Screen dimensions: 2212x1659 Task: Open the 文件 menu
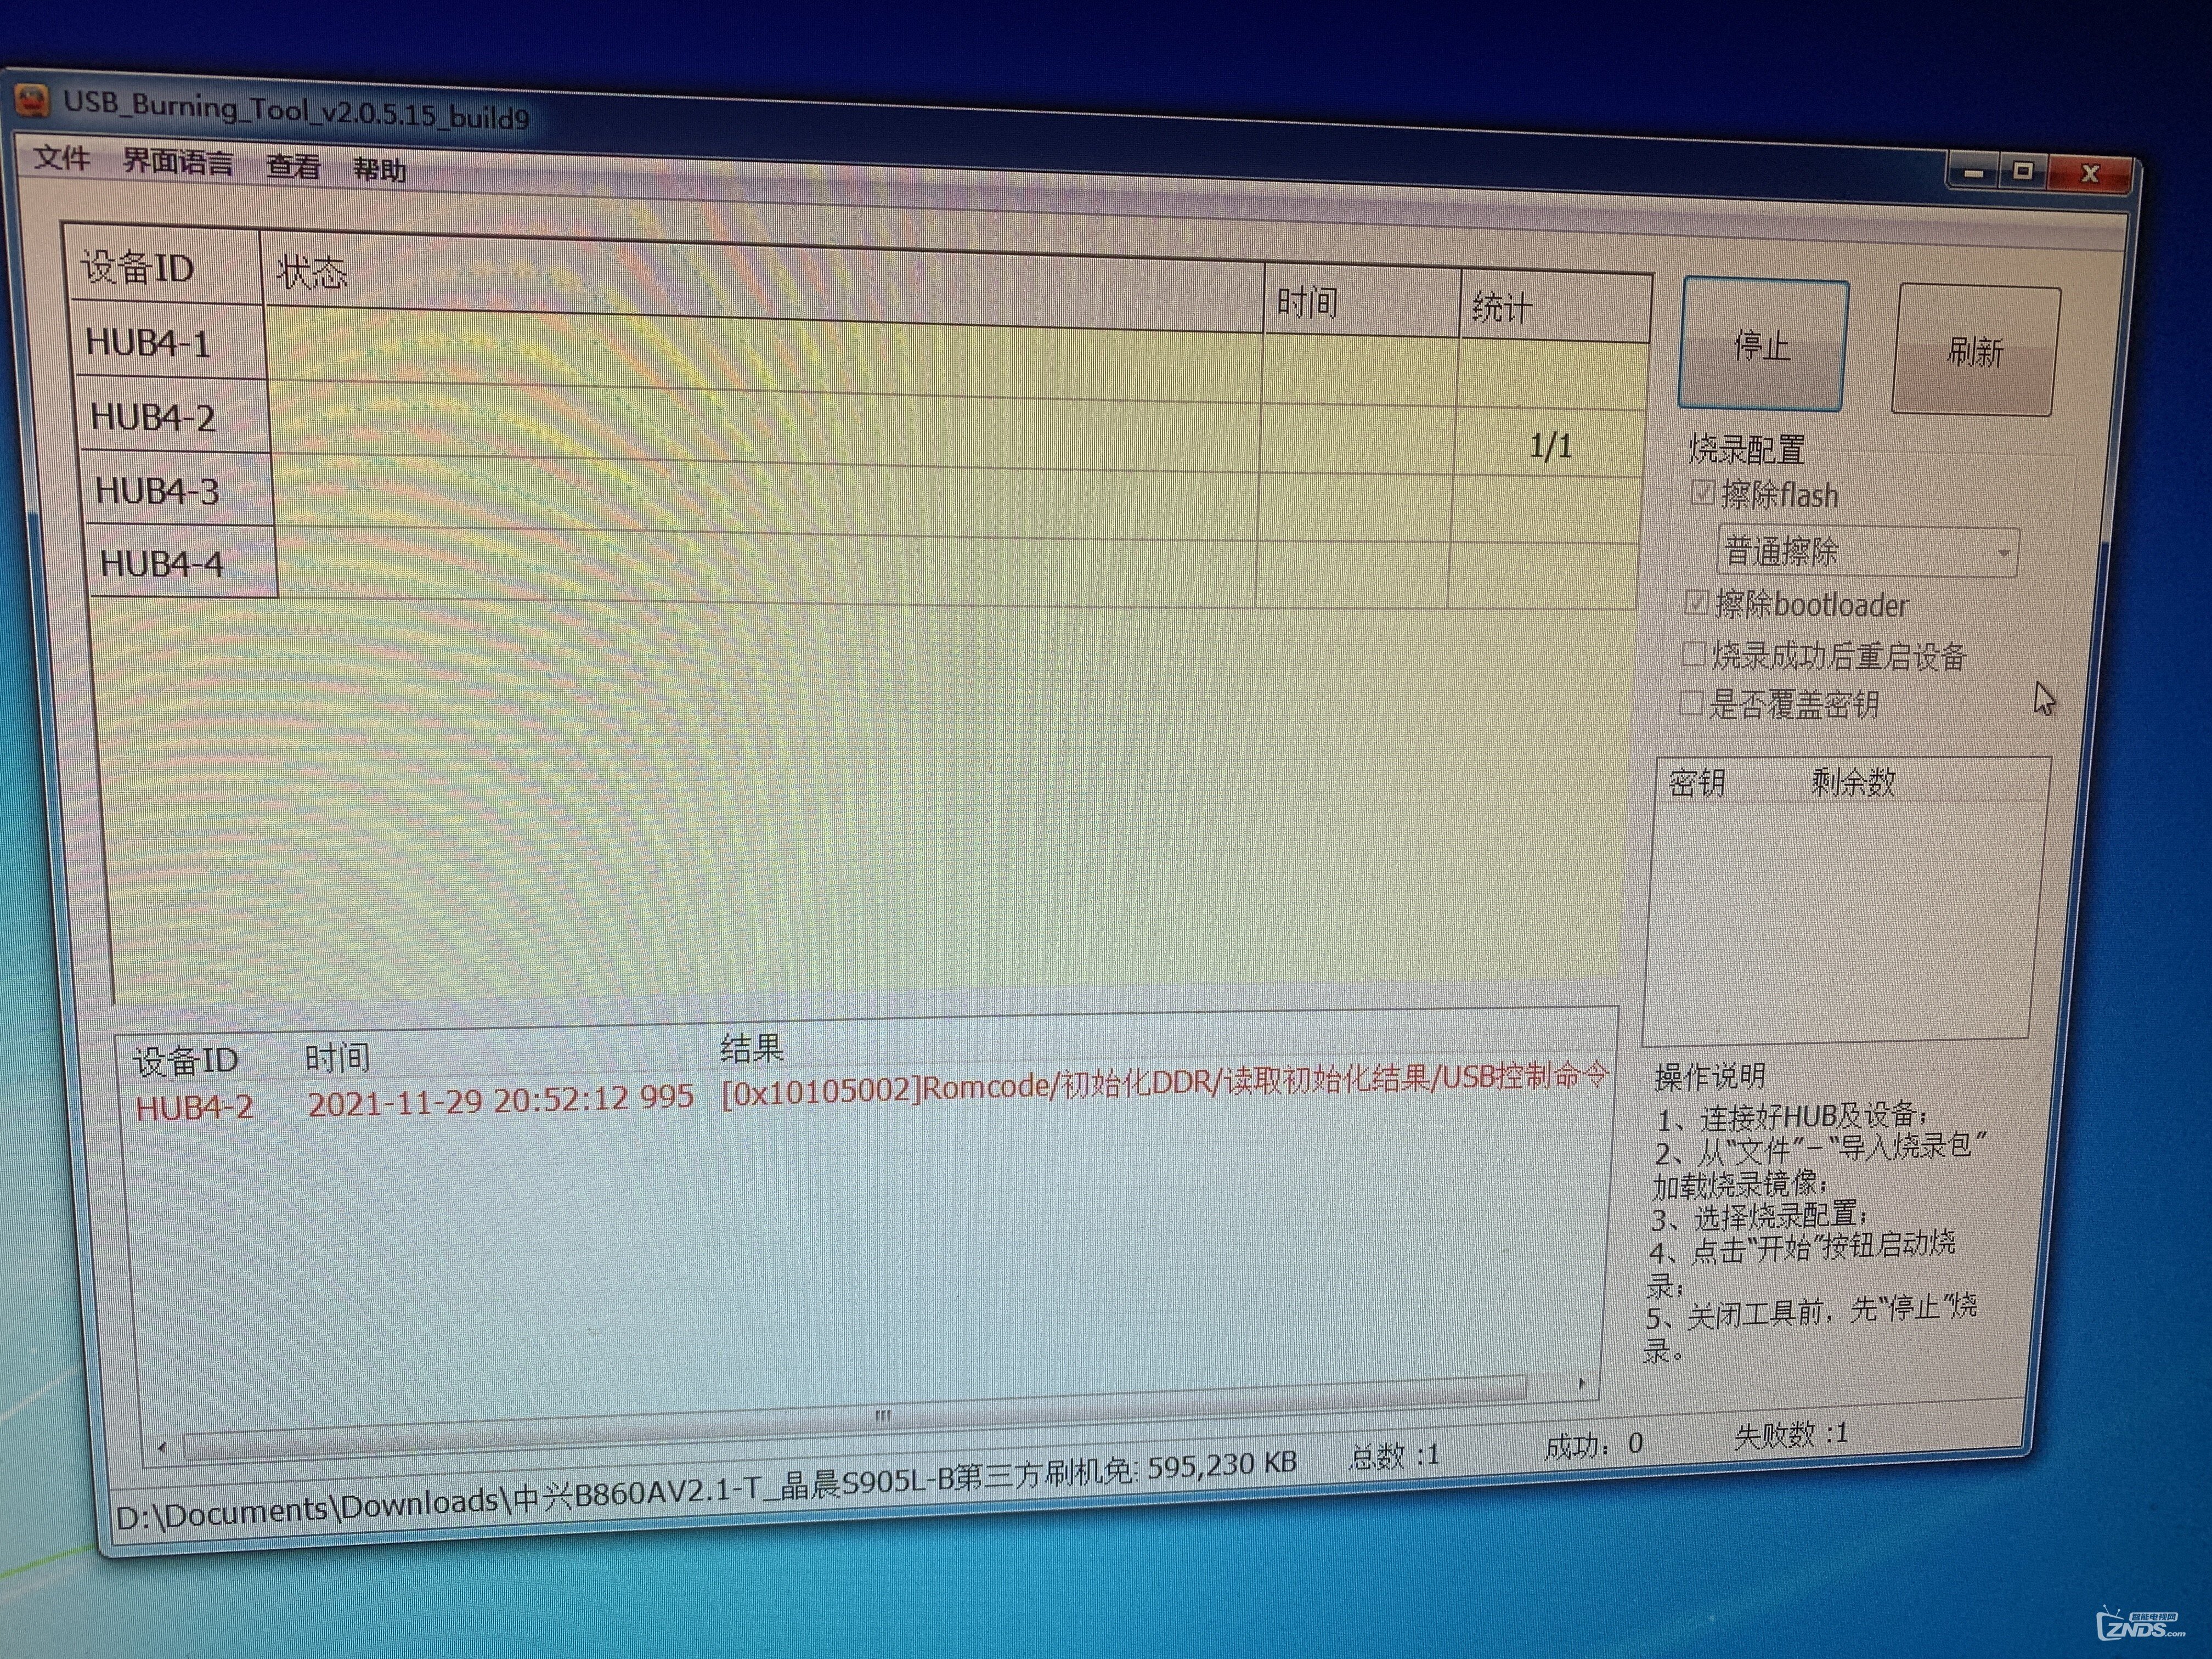(x=61, y=157)
